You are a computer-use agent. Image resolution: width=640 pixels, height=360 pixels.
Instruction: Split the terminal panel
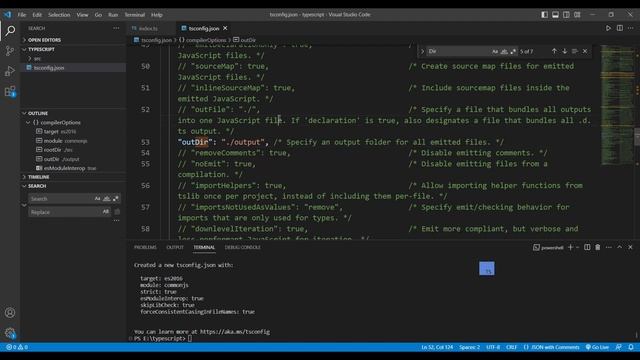587,247
